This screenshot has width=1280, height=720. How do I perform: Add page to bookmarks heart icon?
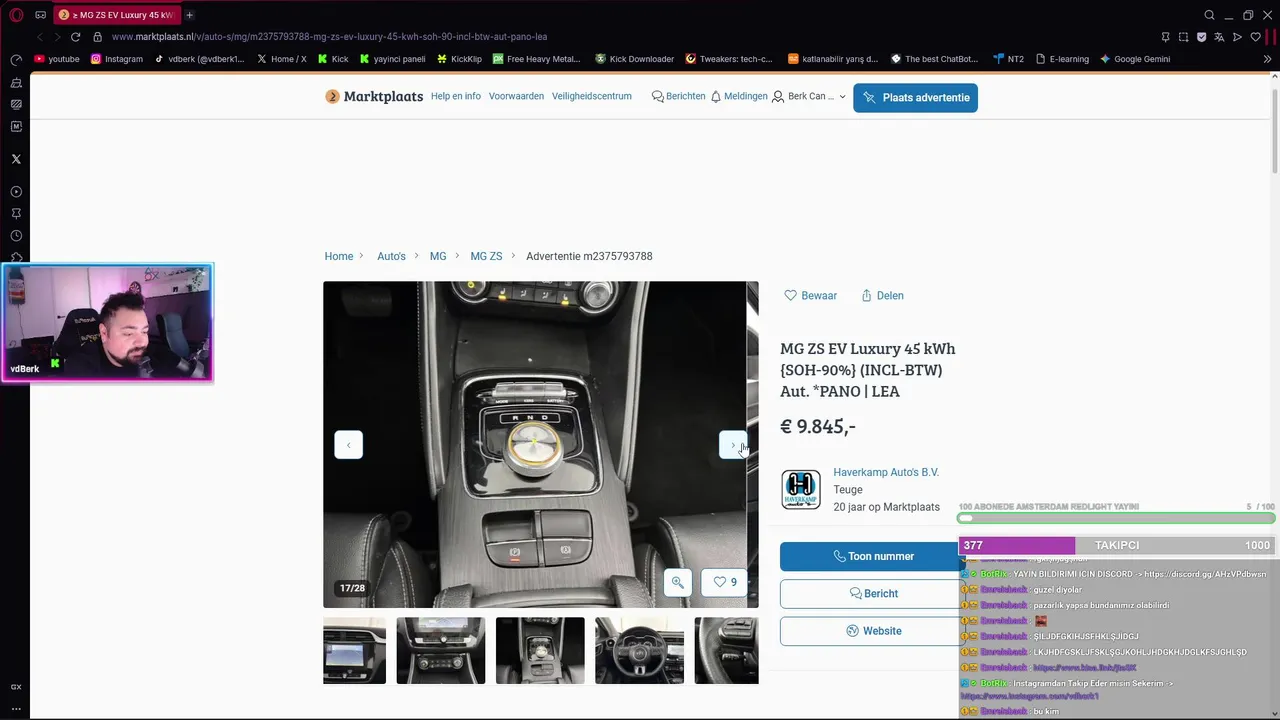coord(1255,37)
